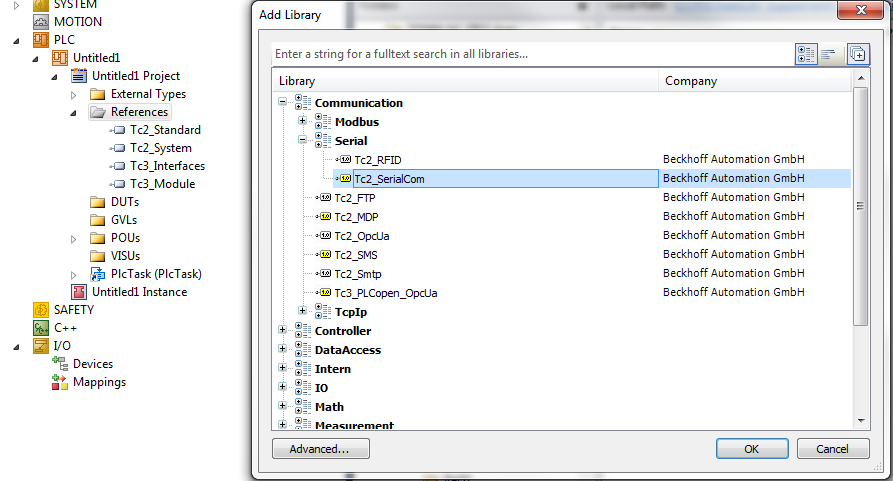Click the Tc2_Standard library reference icon
Screen dimensions: 893x481
[x=118, y=130]
